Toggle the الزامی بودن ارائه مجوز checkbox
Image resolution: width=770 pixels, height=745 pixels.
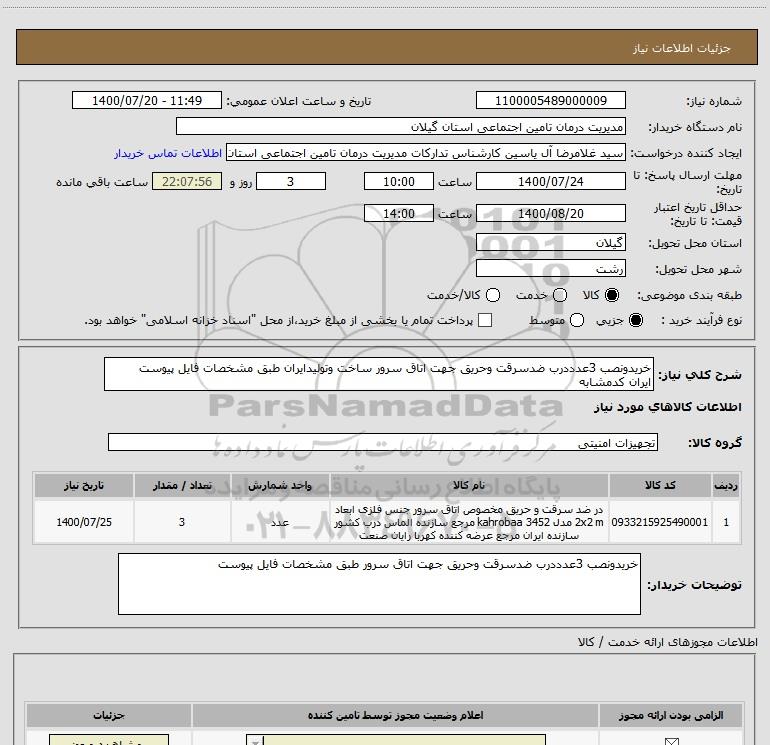[671, 741]
